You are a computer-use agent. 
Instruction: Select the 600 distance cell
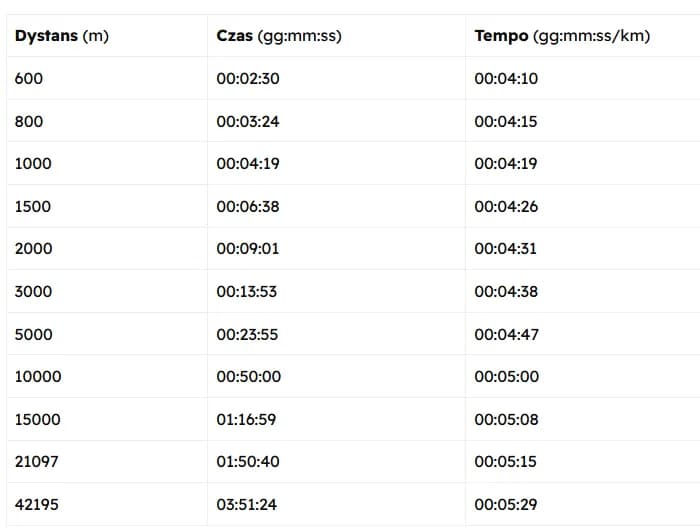click(x=29, y=78)
